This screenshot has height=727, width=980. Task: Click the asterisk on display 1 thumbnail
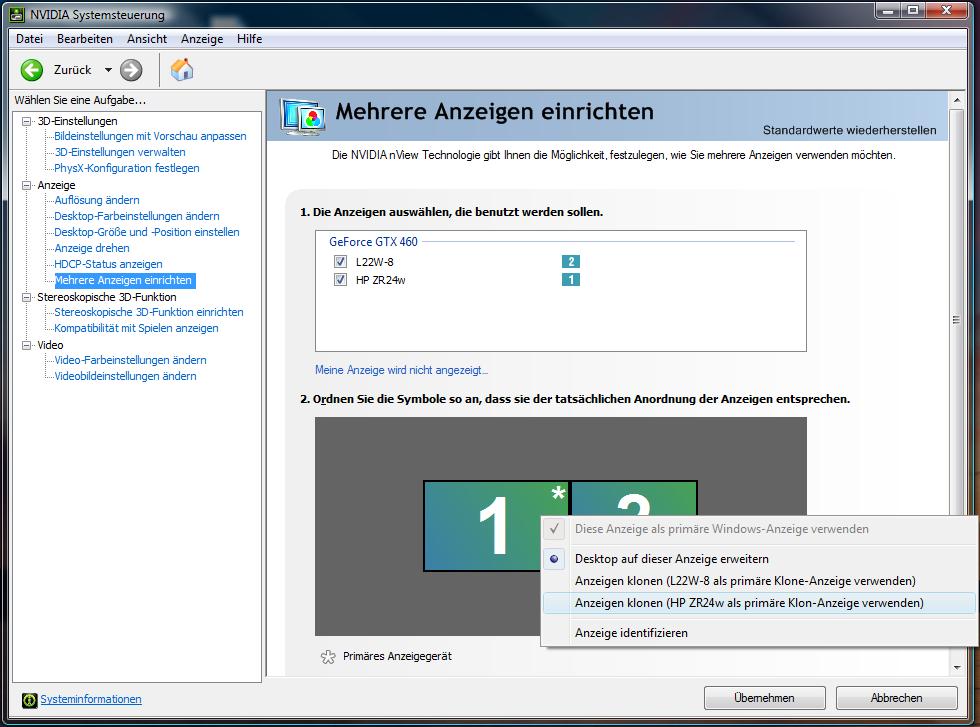(558, 493)
